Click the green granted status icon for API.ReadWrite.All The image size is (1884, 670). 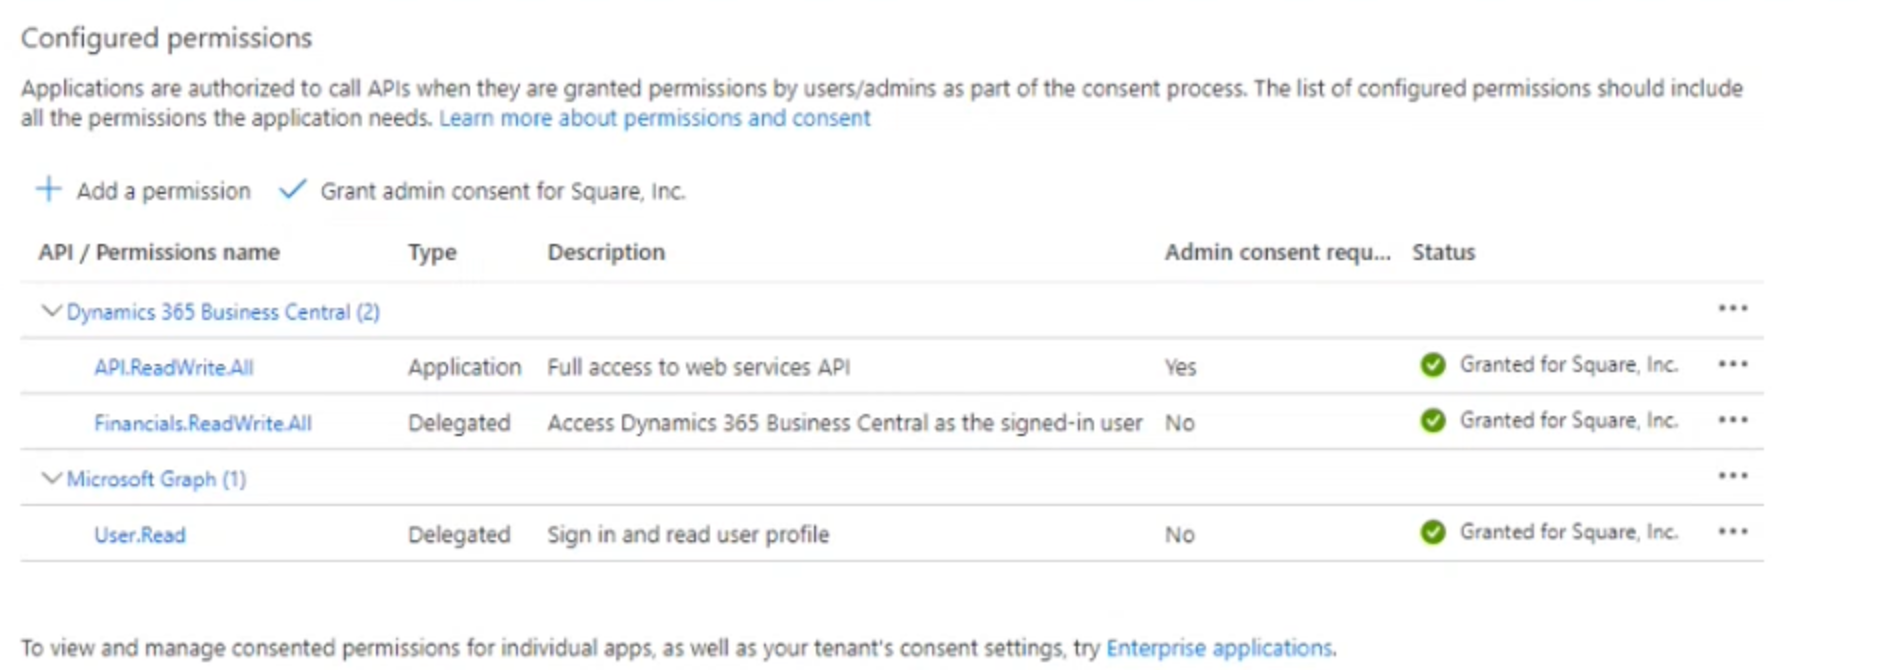coord(1432,365)
